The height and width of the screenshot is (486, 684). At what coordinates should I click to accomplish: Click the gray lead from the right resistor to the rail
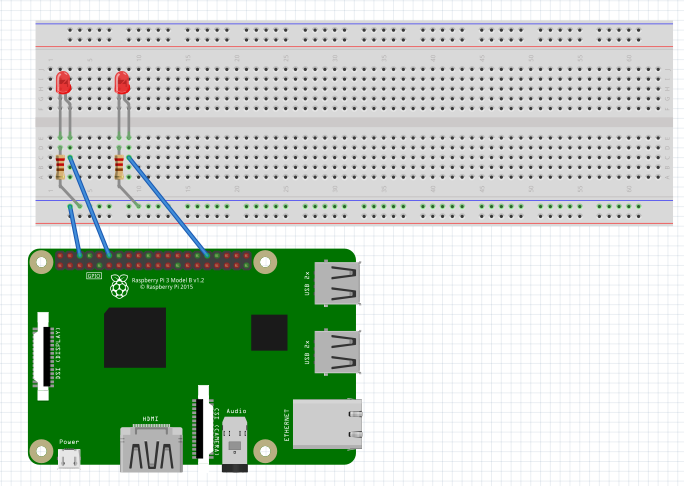point(129,194)
